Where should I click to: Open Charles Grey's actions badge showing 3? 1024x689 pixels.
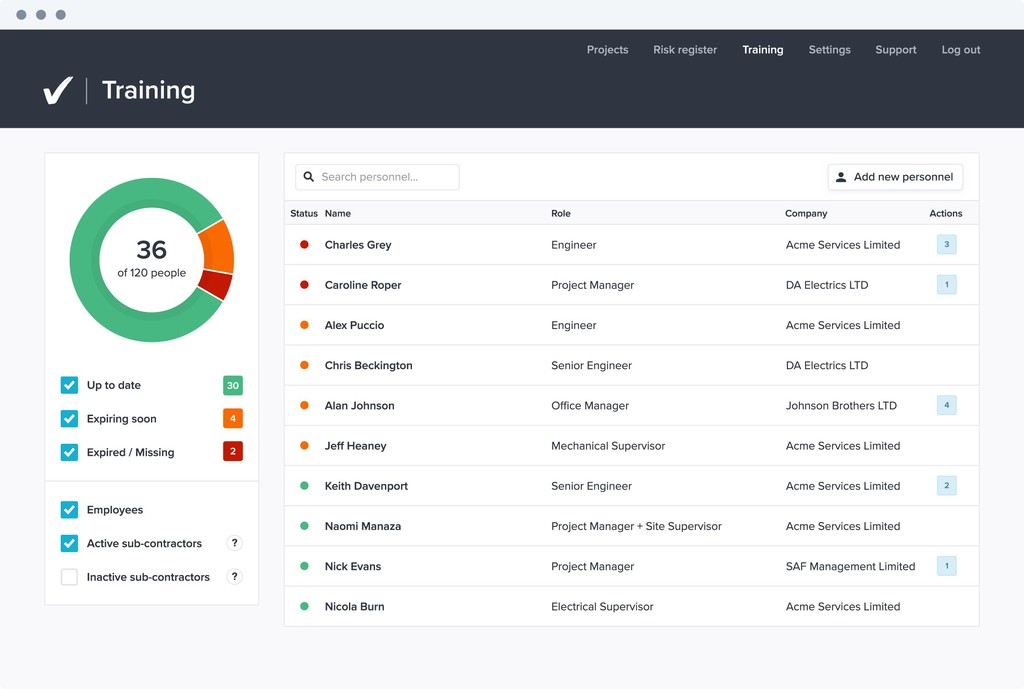pos(946,245)
